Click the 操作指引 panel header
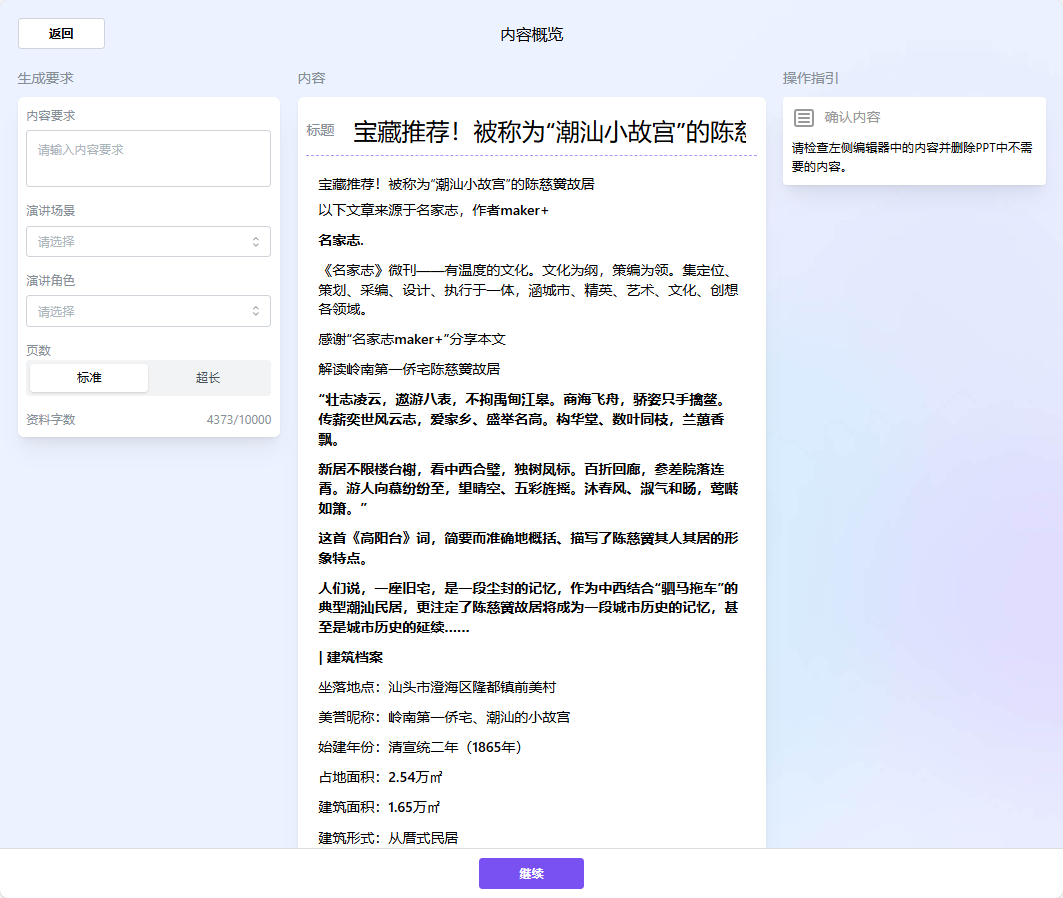The image size is (1063, 898). pyautogui.click(x=808, y=77)
